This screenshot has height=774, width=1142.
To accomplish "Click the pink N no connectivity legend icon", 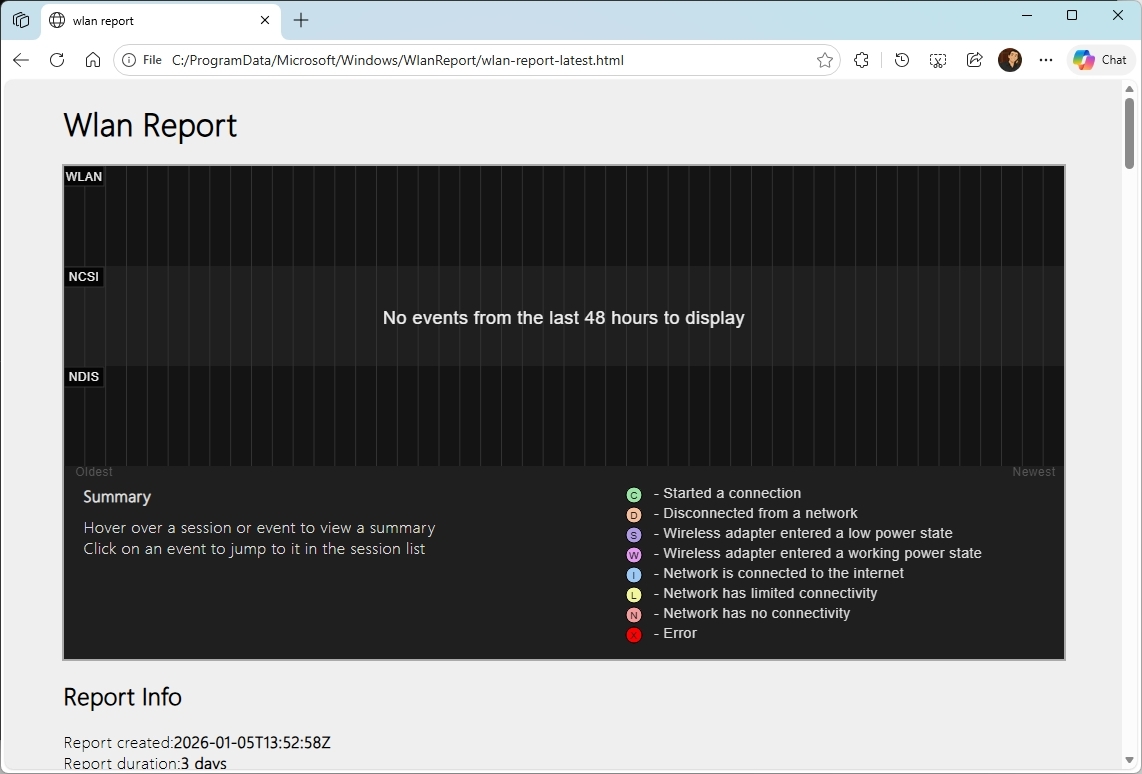I will coord(634,615).
